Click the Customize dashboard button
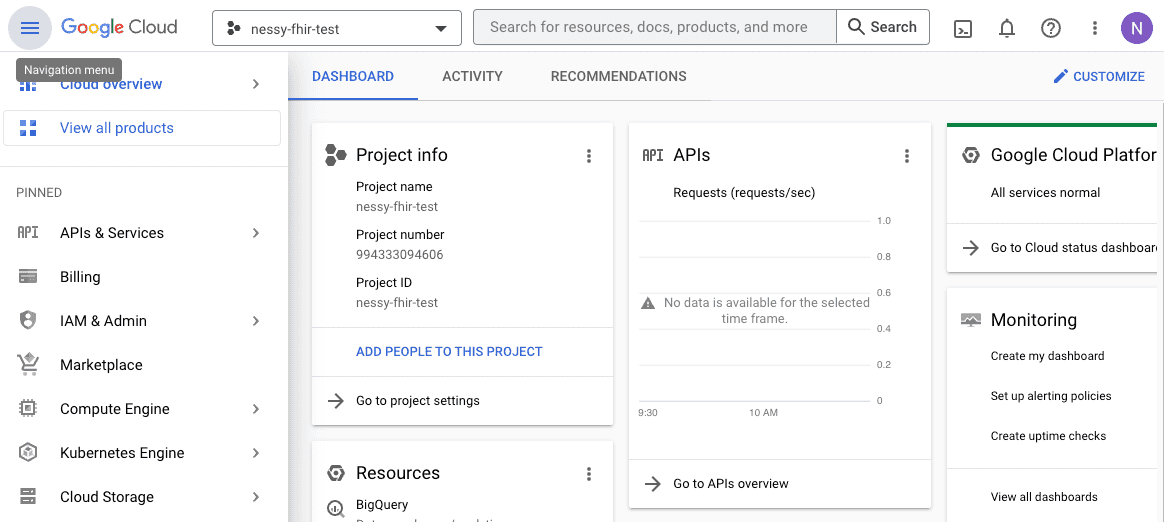Screen dimensions: 1164x522 pyautogui.click(x=1099, y=76)
